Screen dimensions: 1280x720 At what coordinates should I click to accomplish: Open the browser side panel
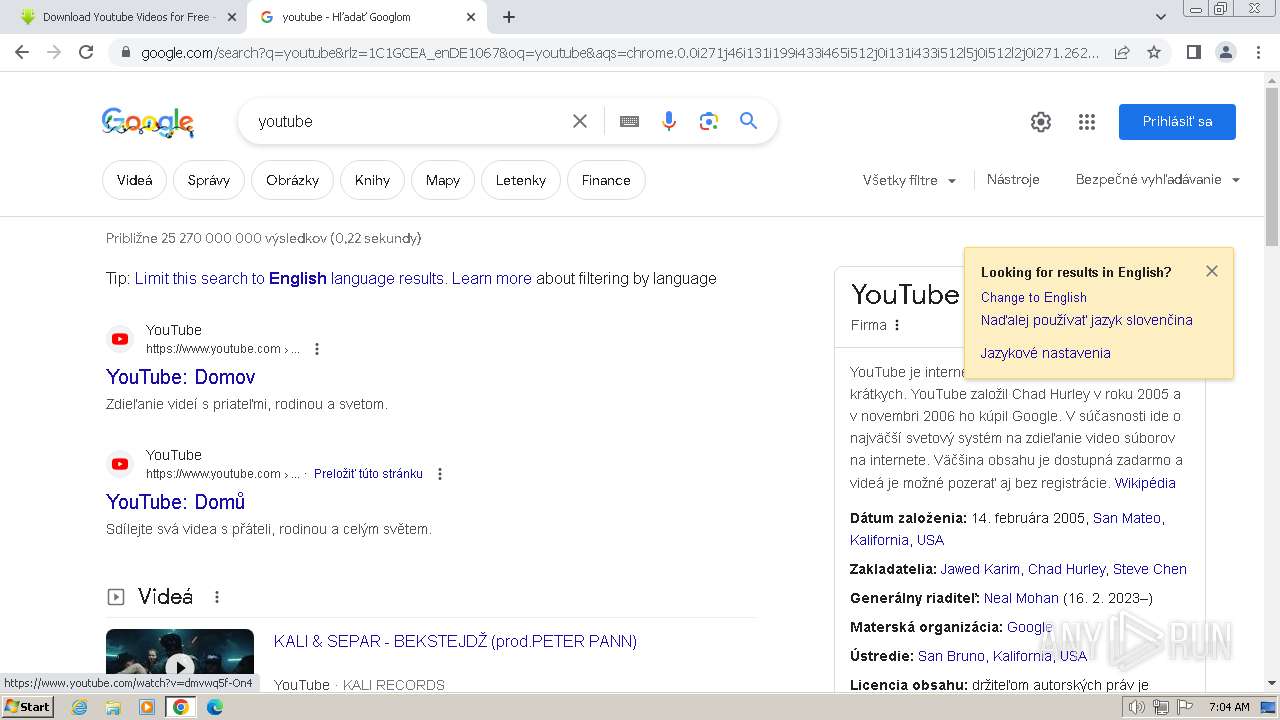coord(1193,52)
